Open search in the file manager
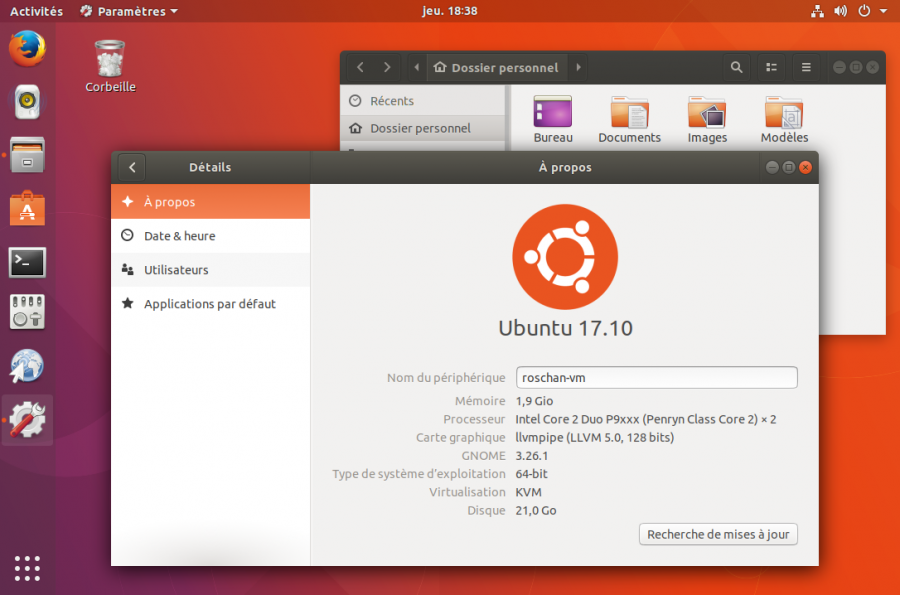The height and width of the screenshot is (595, 900). pyautogui.click(x=736, y=67)
